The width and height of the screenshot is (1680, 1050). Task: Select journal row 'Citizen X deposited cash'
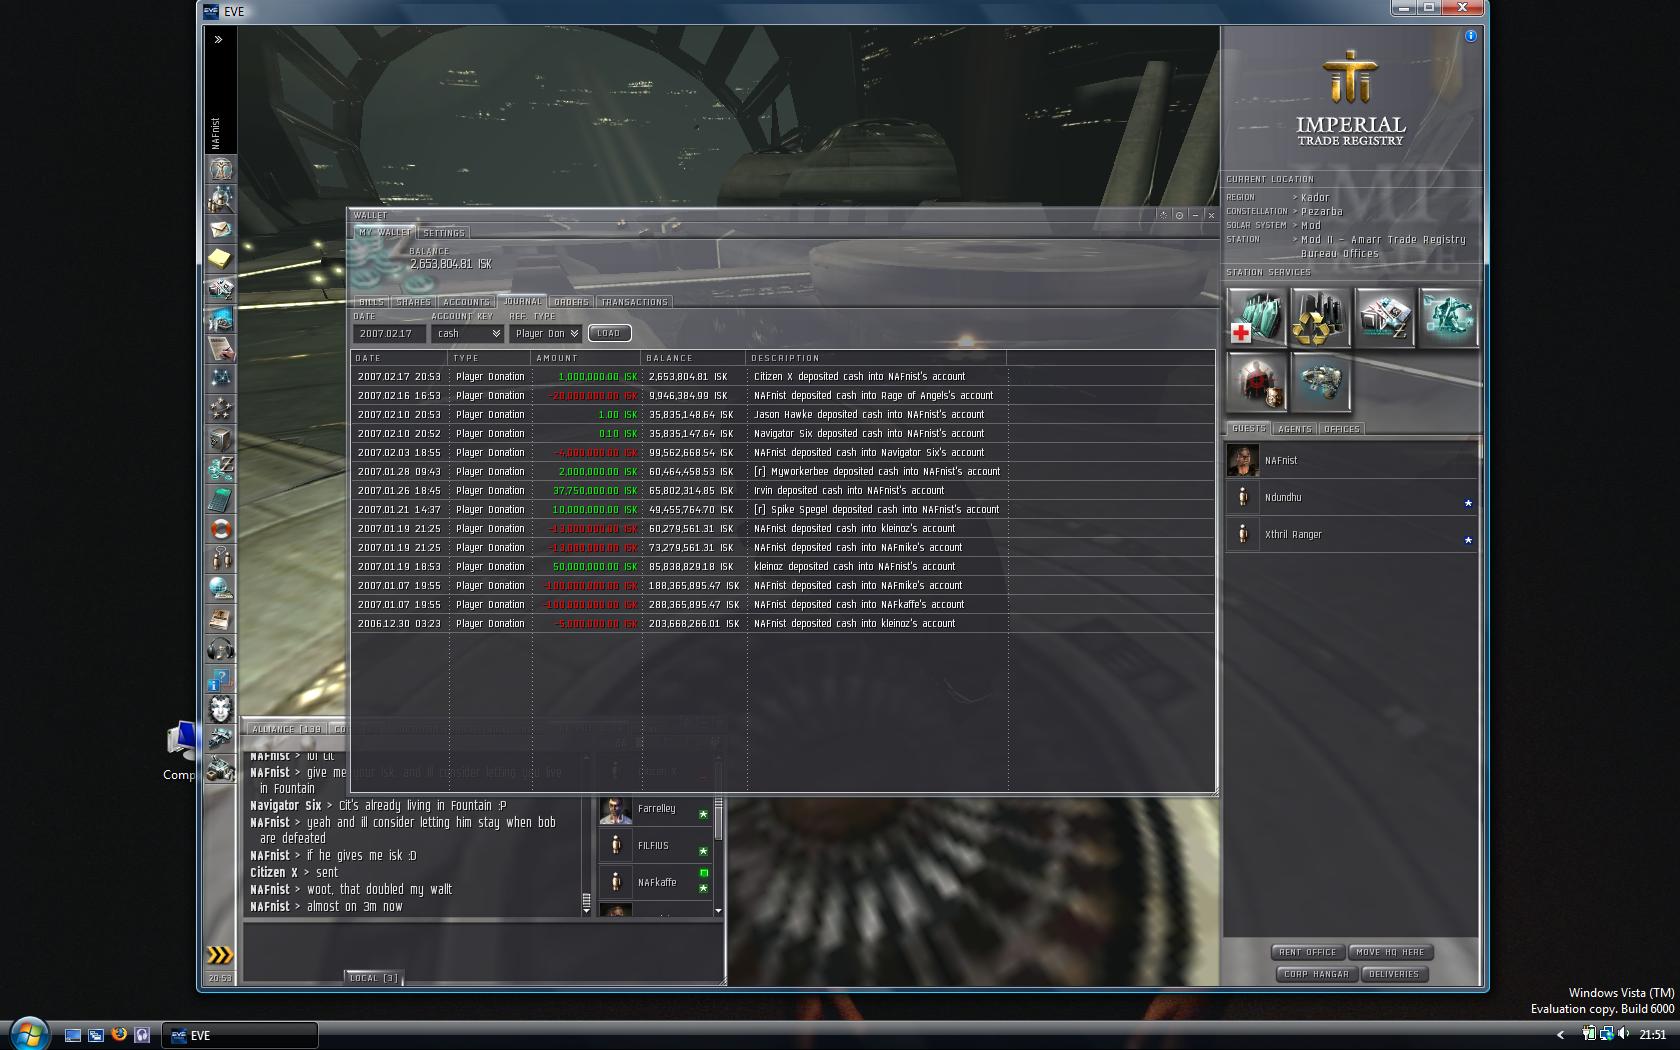click(x=783, y=377)
